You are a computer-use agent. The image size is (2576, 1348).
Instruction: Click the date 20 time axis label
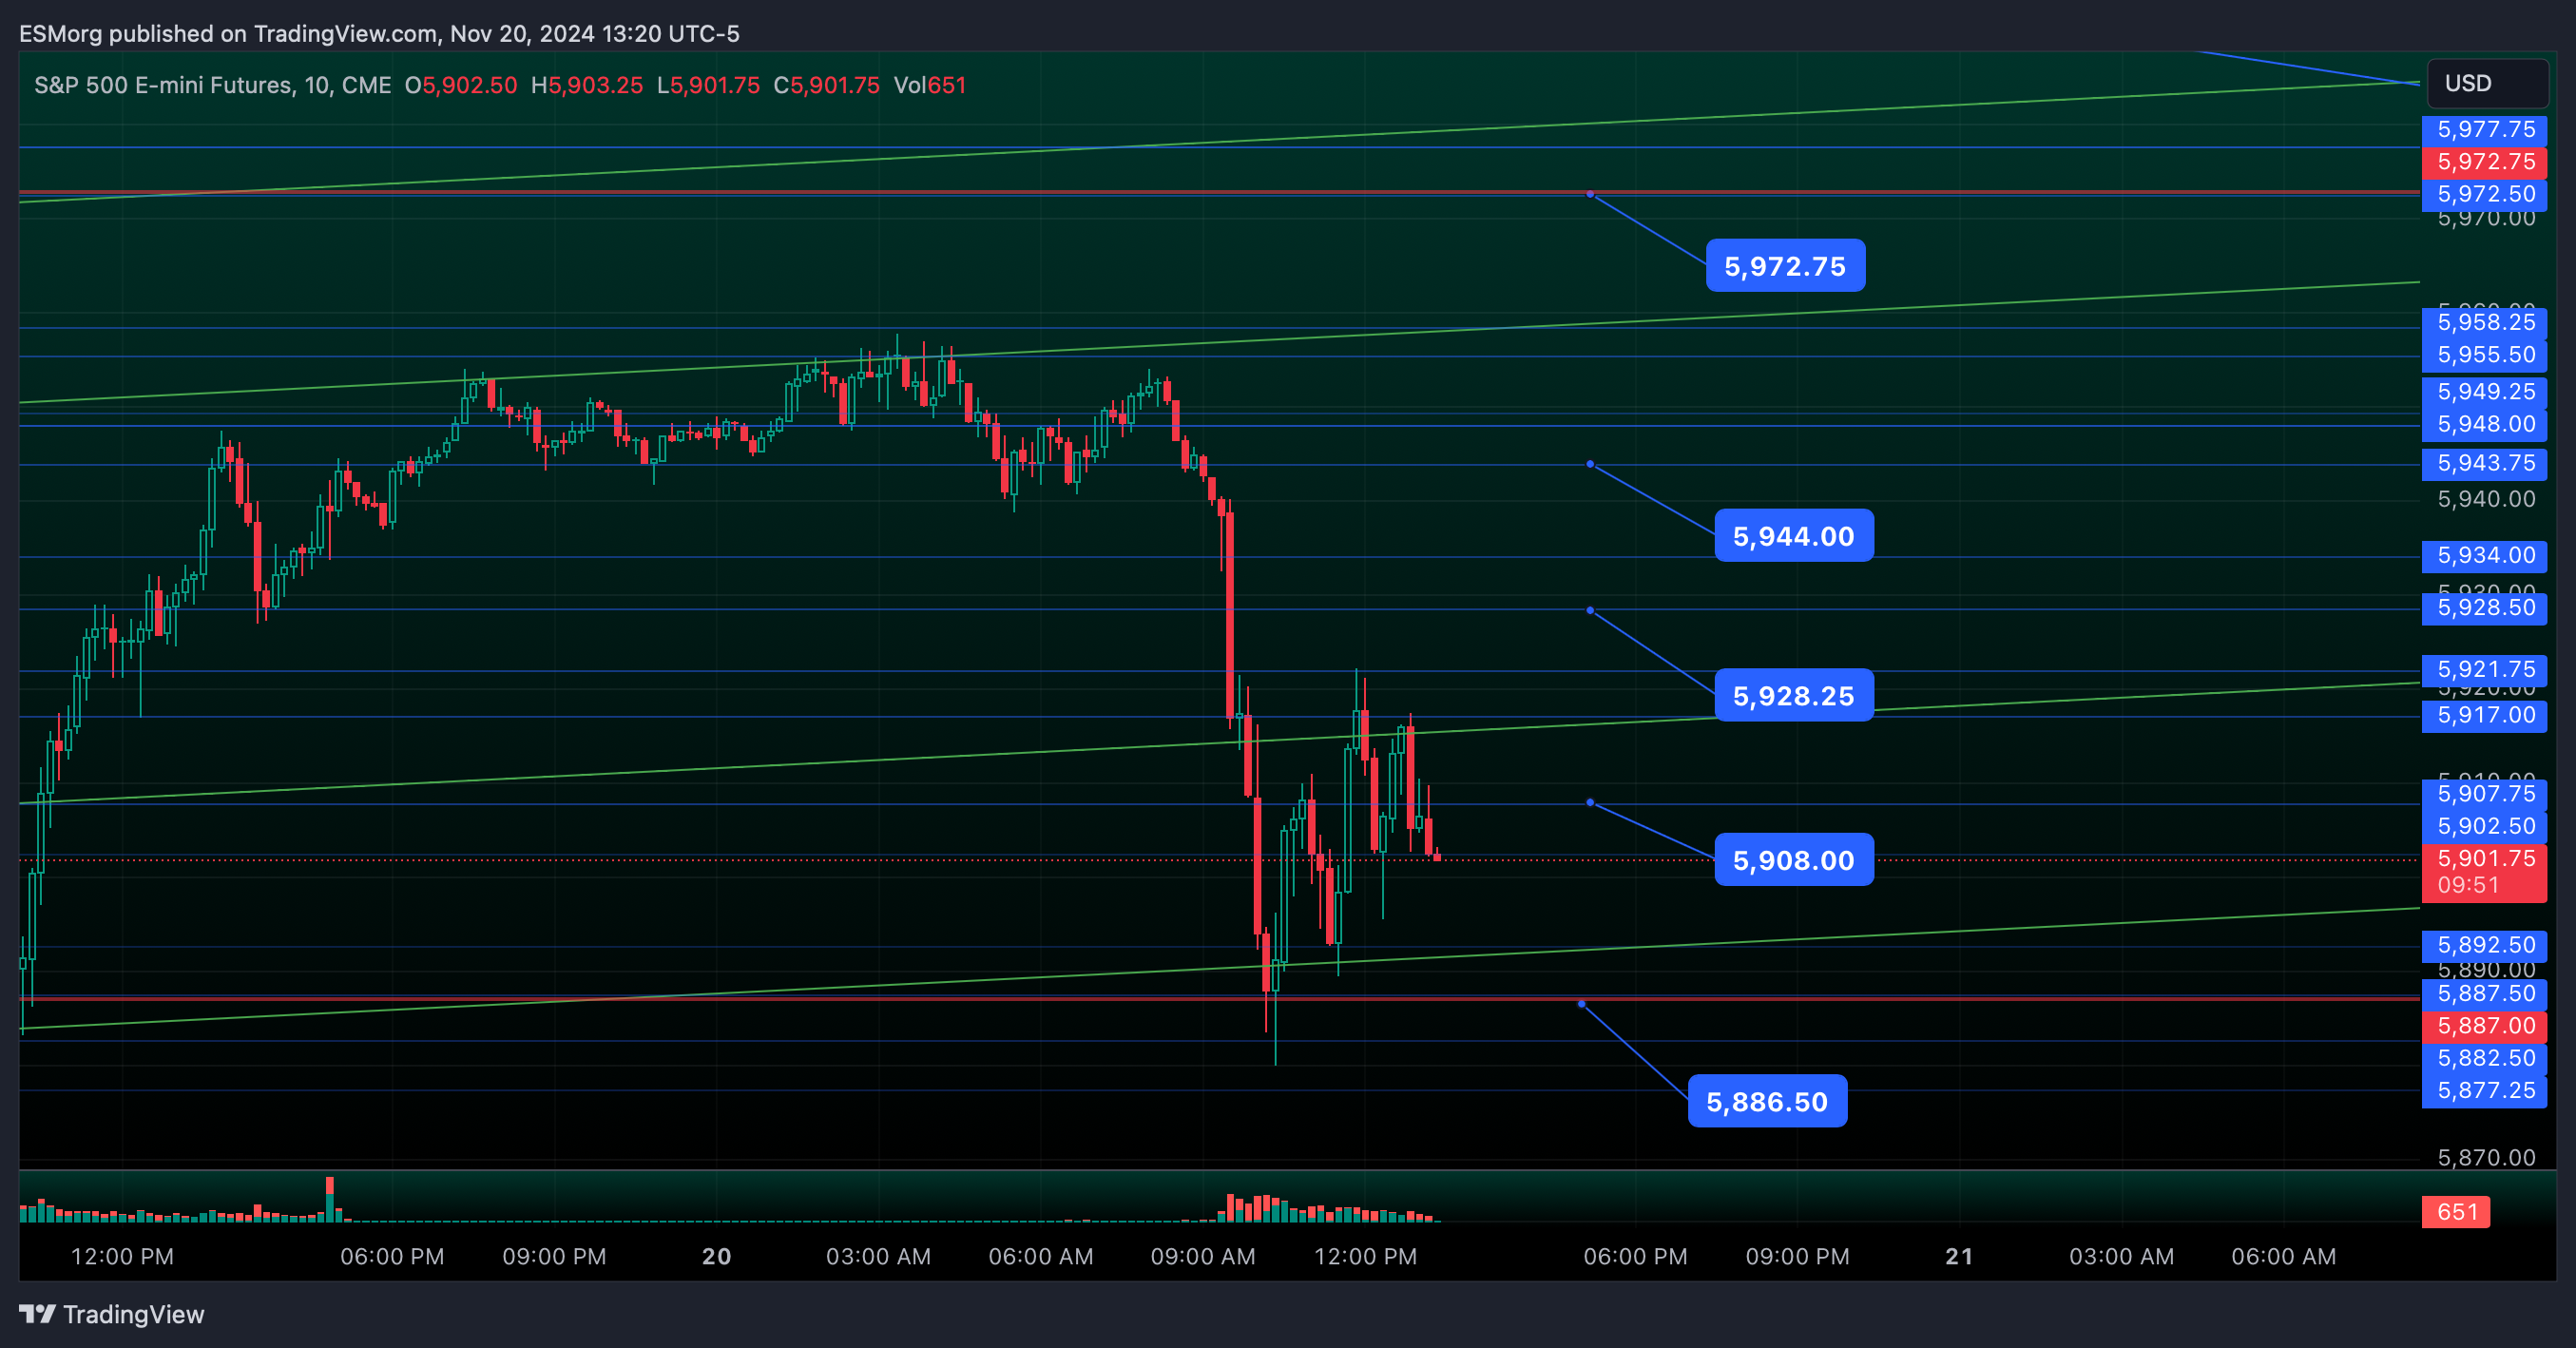click(717, 1257)
